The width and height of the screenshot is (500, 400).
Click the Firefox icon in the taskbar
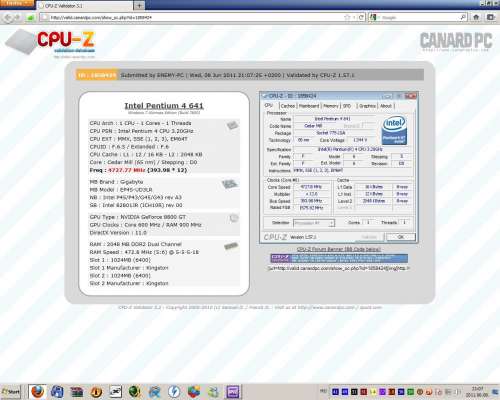37,392
